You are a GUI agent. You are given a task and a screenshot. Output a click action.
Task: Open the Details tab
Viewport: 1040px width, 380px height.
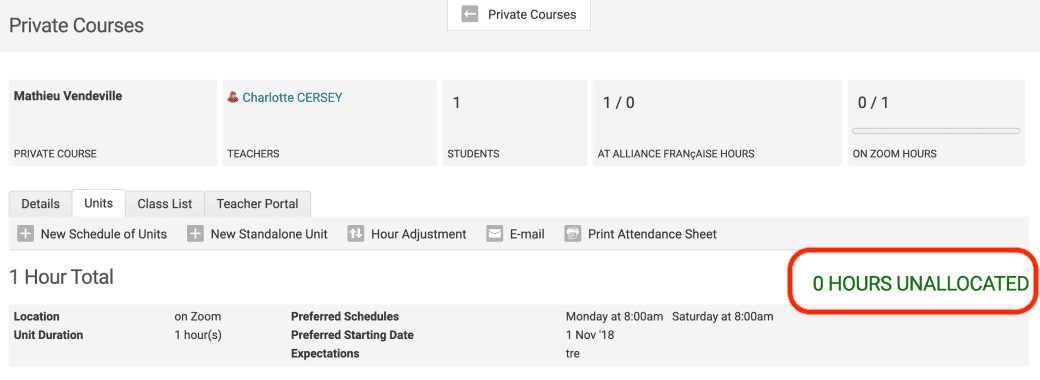pos(40,204)
